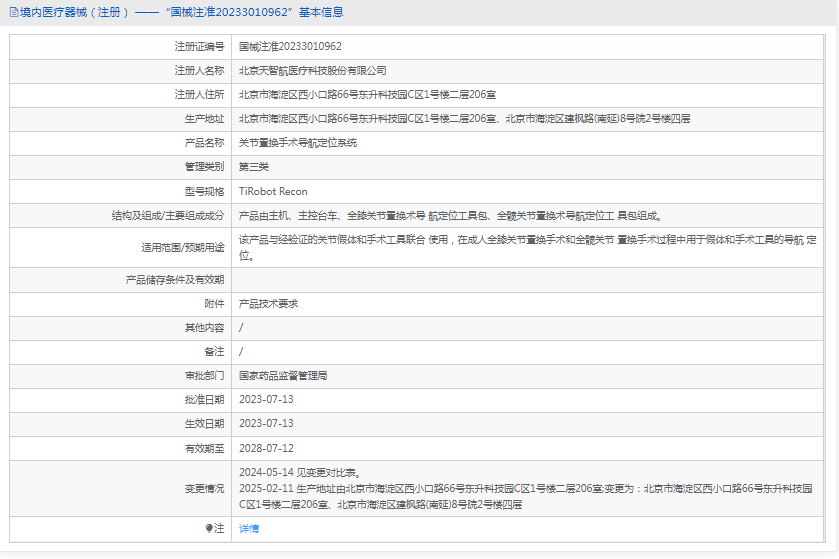839x559 pixels.
Task: Click the 管理类别 label
Action: click(x=204, y=167)
